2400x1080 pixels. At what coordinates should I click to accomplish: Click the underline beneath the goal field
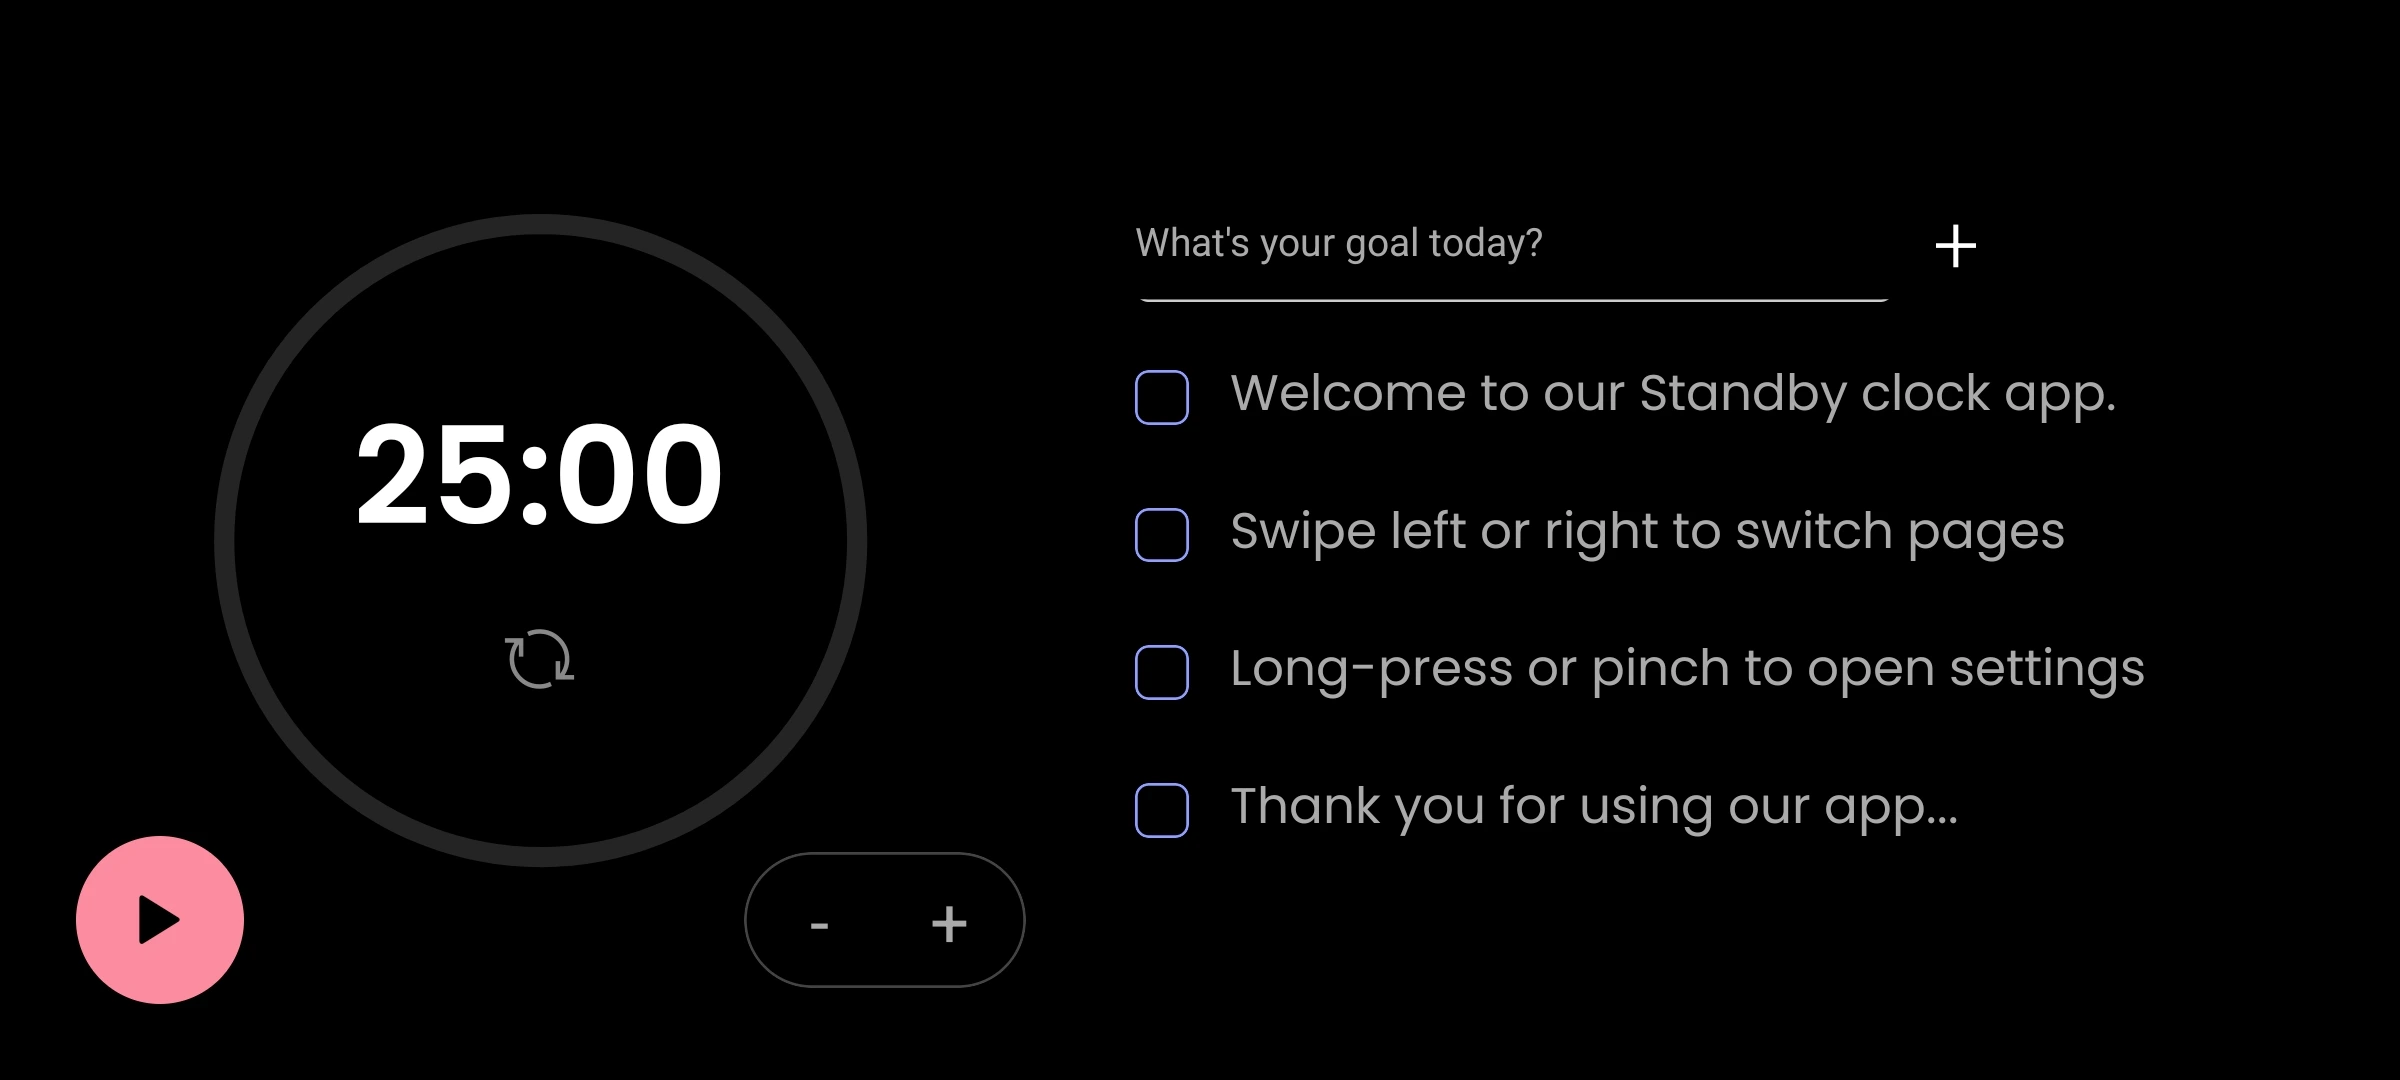click(x=1512, y=300)
